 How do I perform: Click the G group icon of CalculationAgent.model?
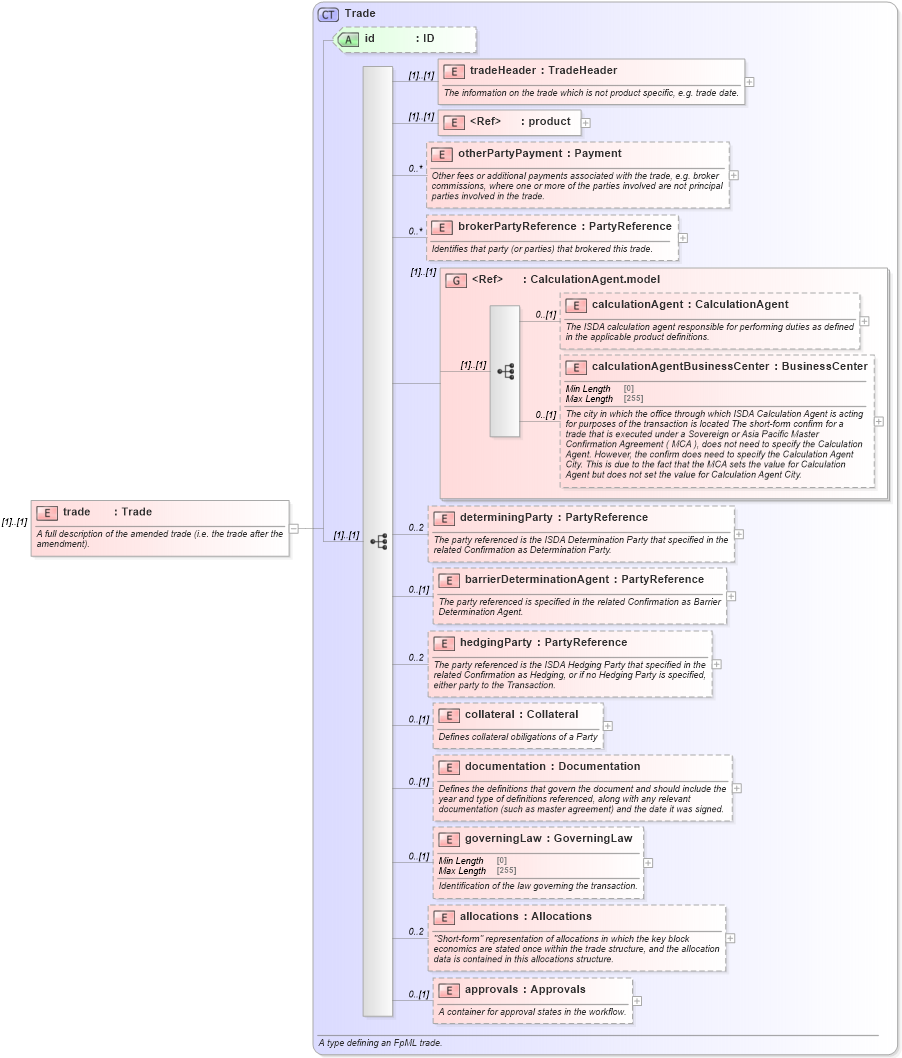coord(455,280)
